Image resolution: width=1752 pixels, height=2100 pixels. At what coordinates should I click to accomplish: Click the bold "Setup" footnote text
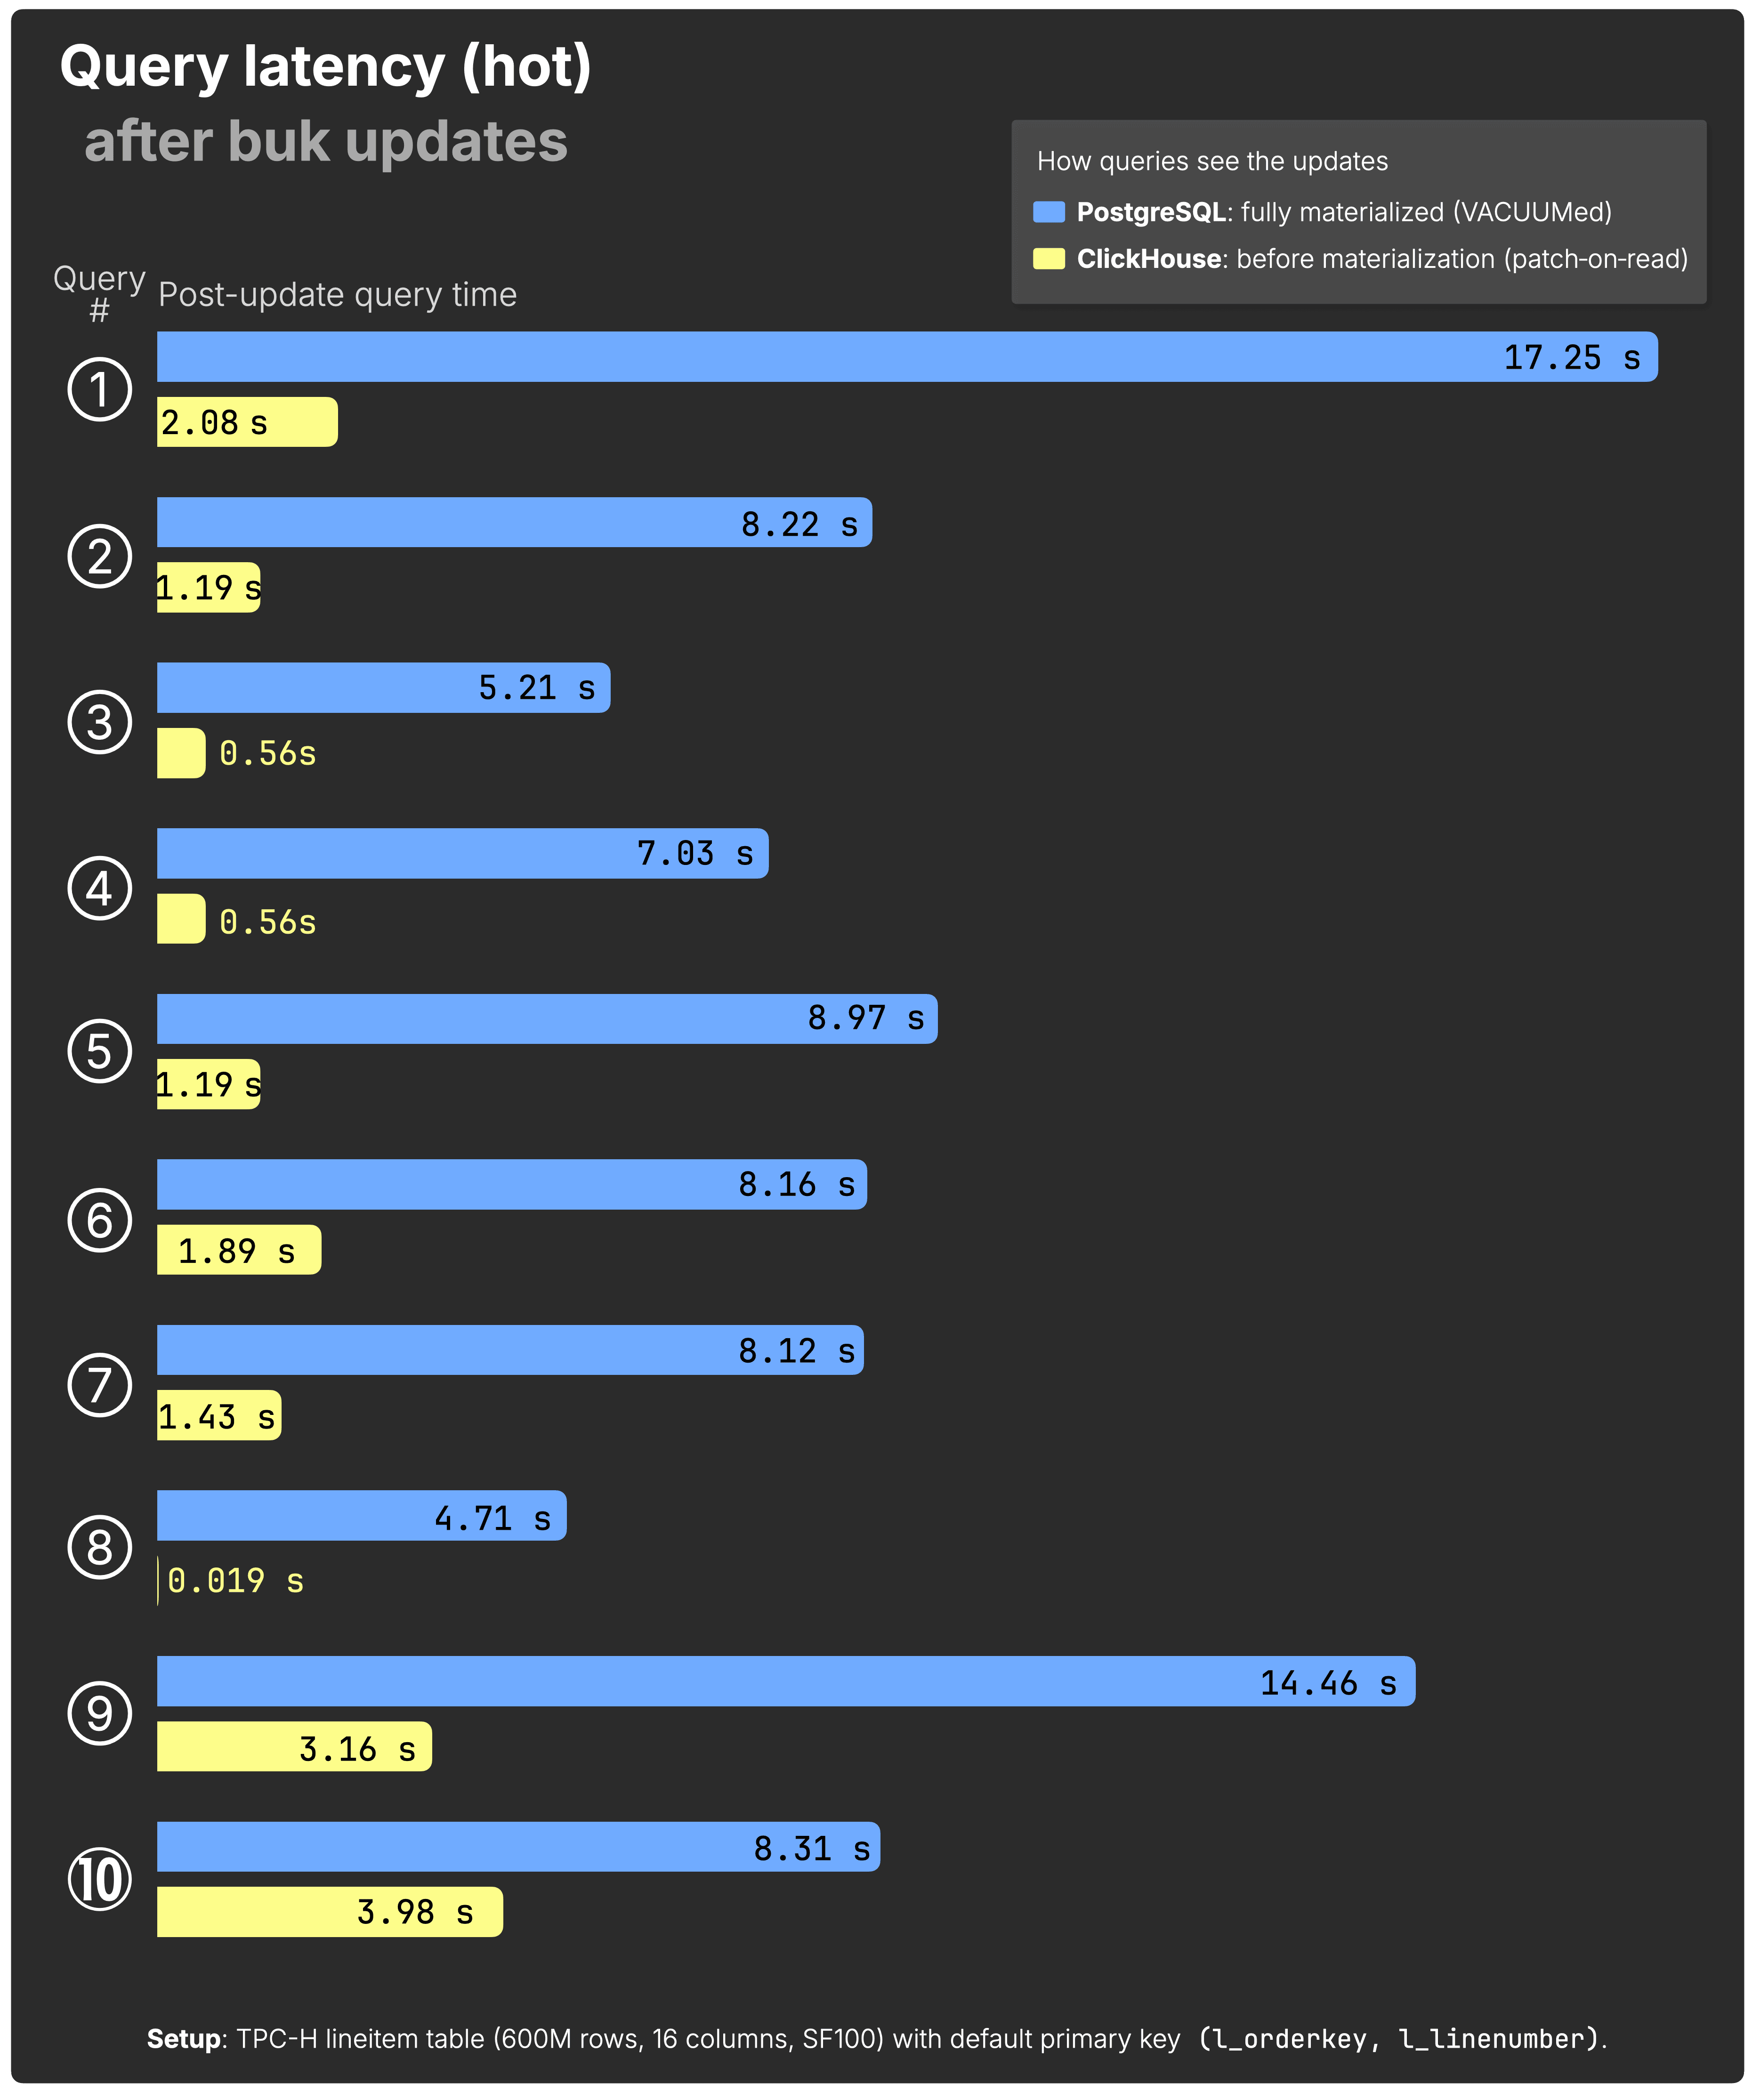pos(183,2039)
